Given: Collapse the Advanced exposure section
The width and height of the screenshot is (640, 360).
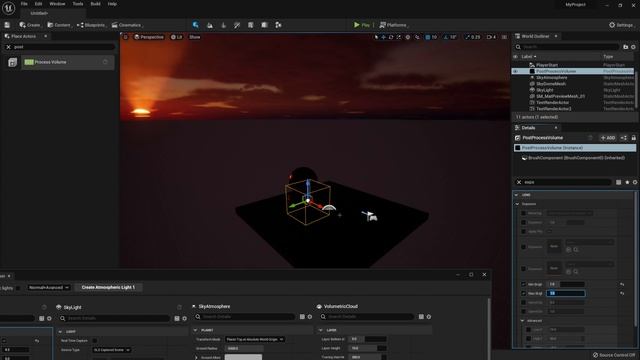Looking at the screenshot, I should pyautogui.click(x=522, y=321).
